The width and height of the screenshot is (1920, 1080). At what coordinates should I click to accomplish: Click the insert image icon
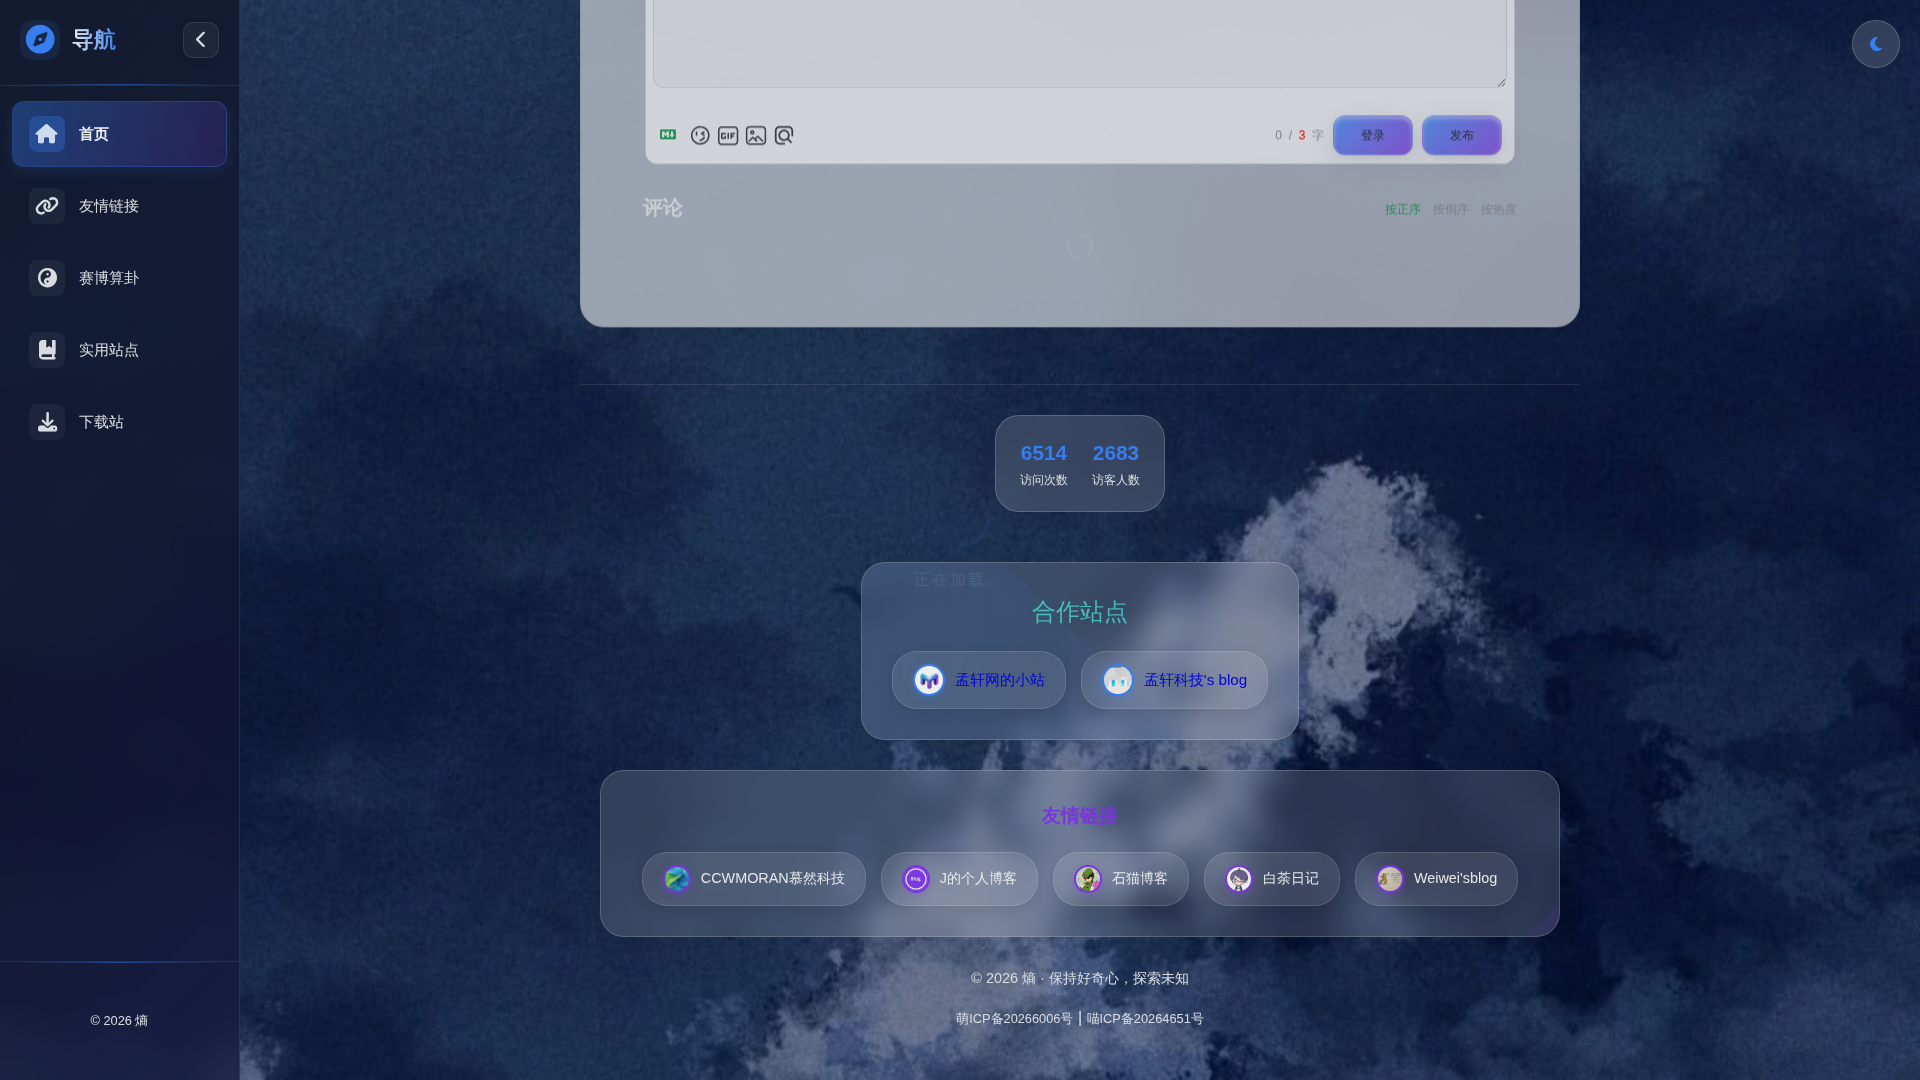(756, 135)
